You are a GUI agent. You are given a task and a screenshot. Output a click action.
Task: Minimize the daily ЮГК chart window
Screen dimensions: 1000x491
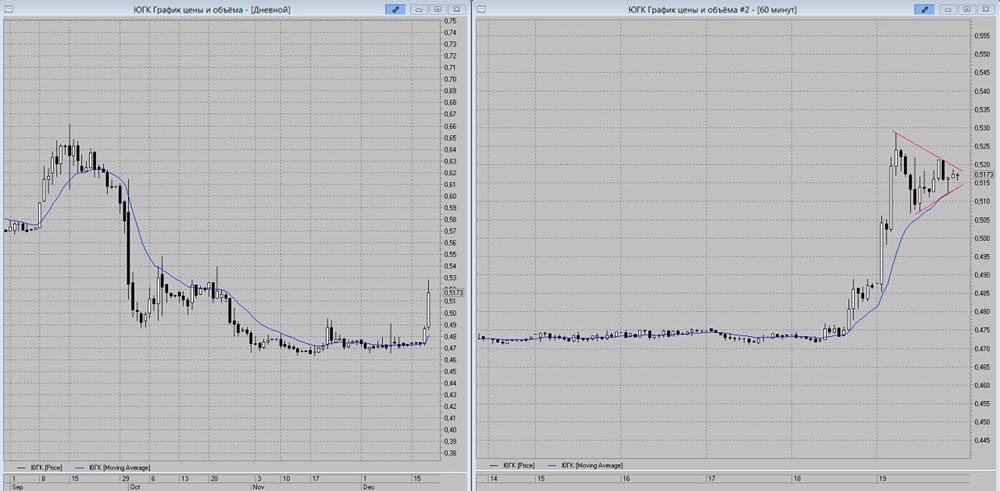421,9
